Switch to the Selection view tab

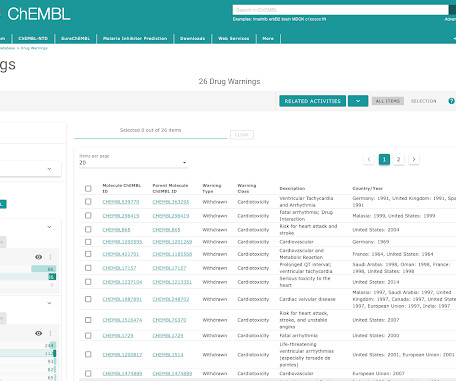(423, 101)
